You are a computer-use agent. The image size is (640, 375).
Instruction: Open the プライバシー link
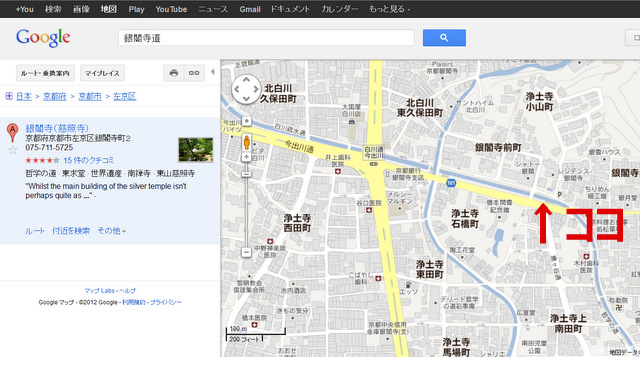pyautogui.click(x=165, y=302)
